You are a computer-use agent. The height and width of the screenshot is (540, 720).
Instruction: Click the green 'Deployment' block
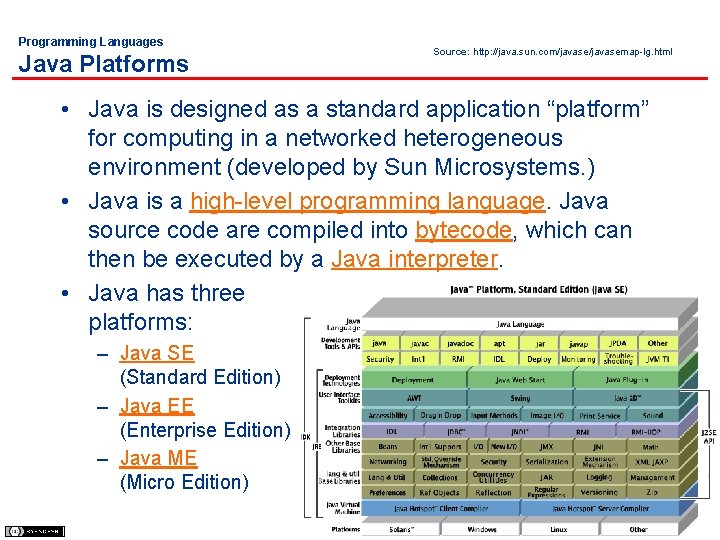tap(414, 380)
